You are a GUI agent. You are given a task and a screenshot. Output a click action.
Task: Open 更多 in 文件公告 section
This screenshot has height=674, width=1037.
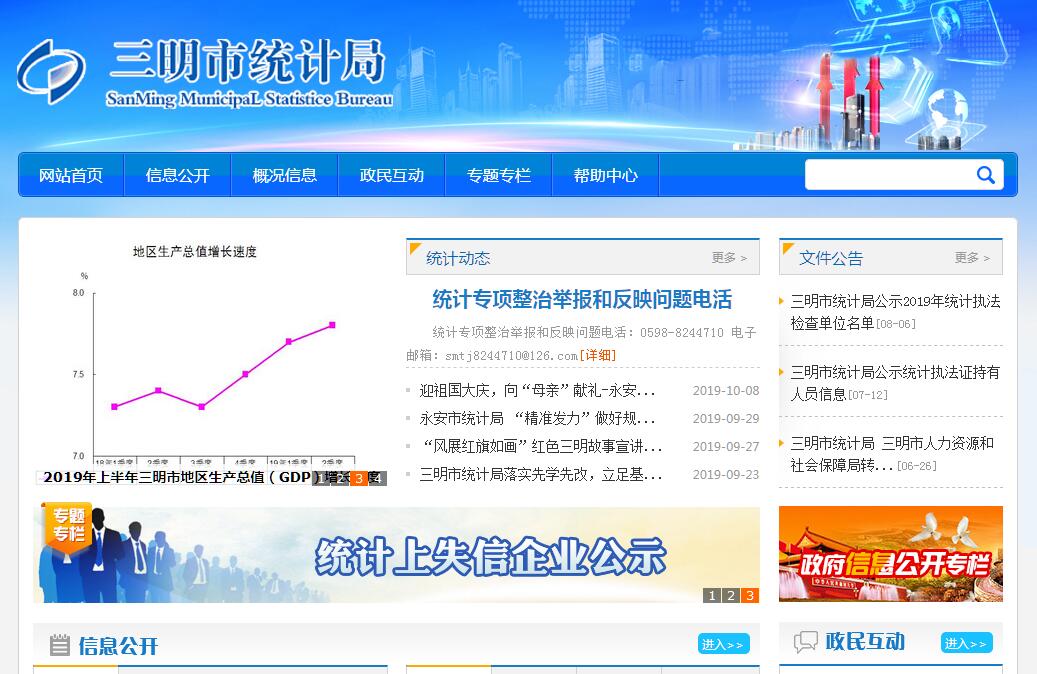click(972, 258)
